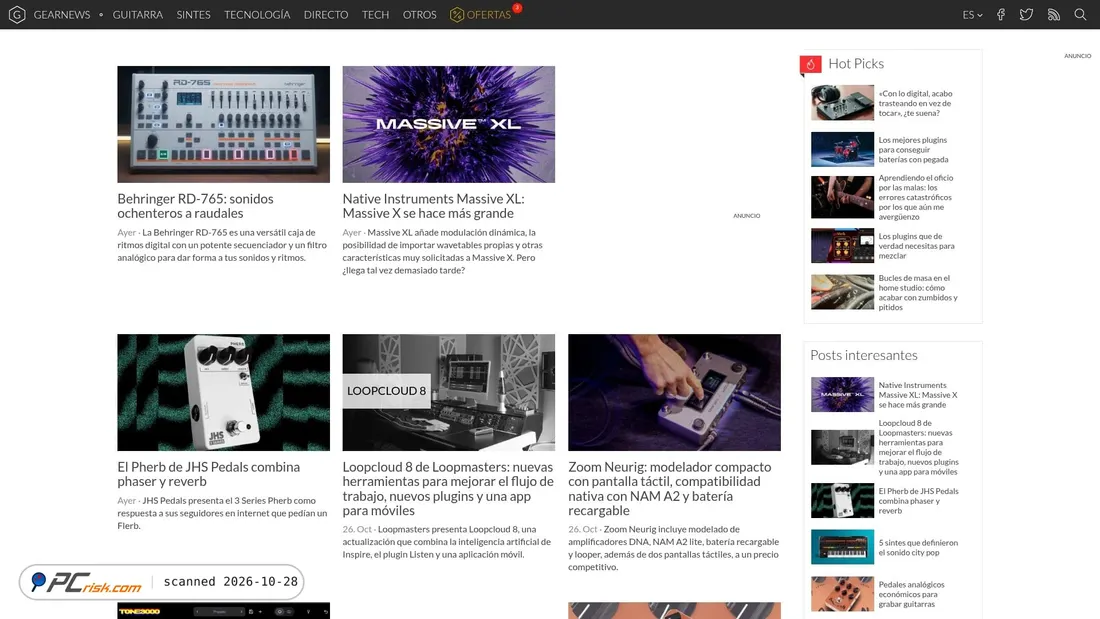Open the SINTES menu
The height and width of the screenshot is (619, 1100).
(x=194, y=15)
